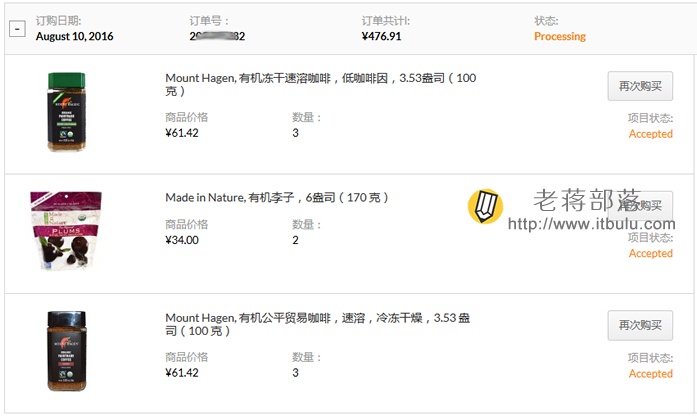Click Accepted status of decaf coffee item
Screen dimensions: 697x416
coord(650,134)
